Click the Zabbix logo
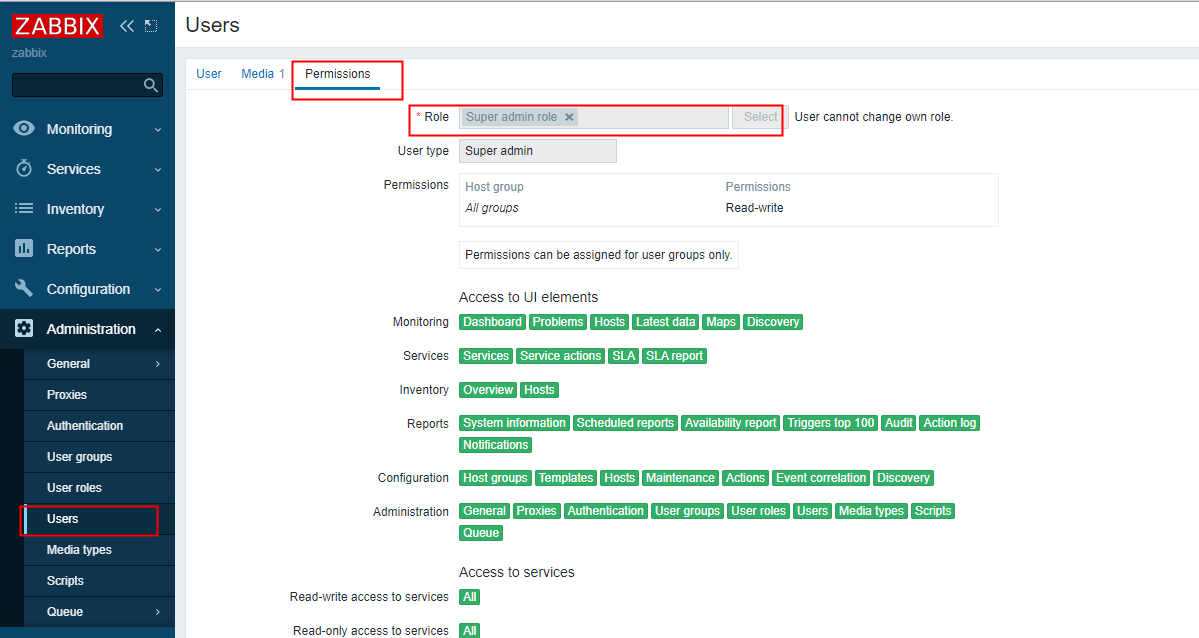The height and width of the screenshot is (638, 1199). (58, 26)
